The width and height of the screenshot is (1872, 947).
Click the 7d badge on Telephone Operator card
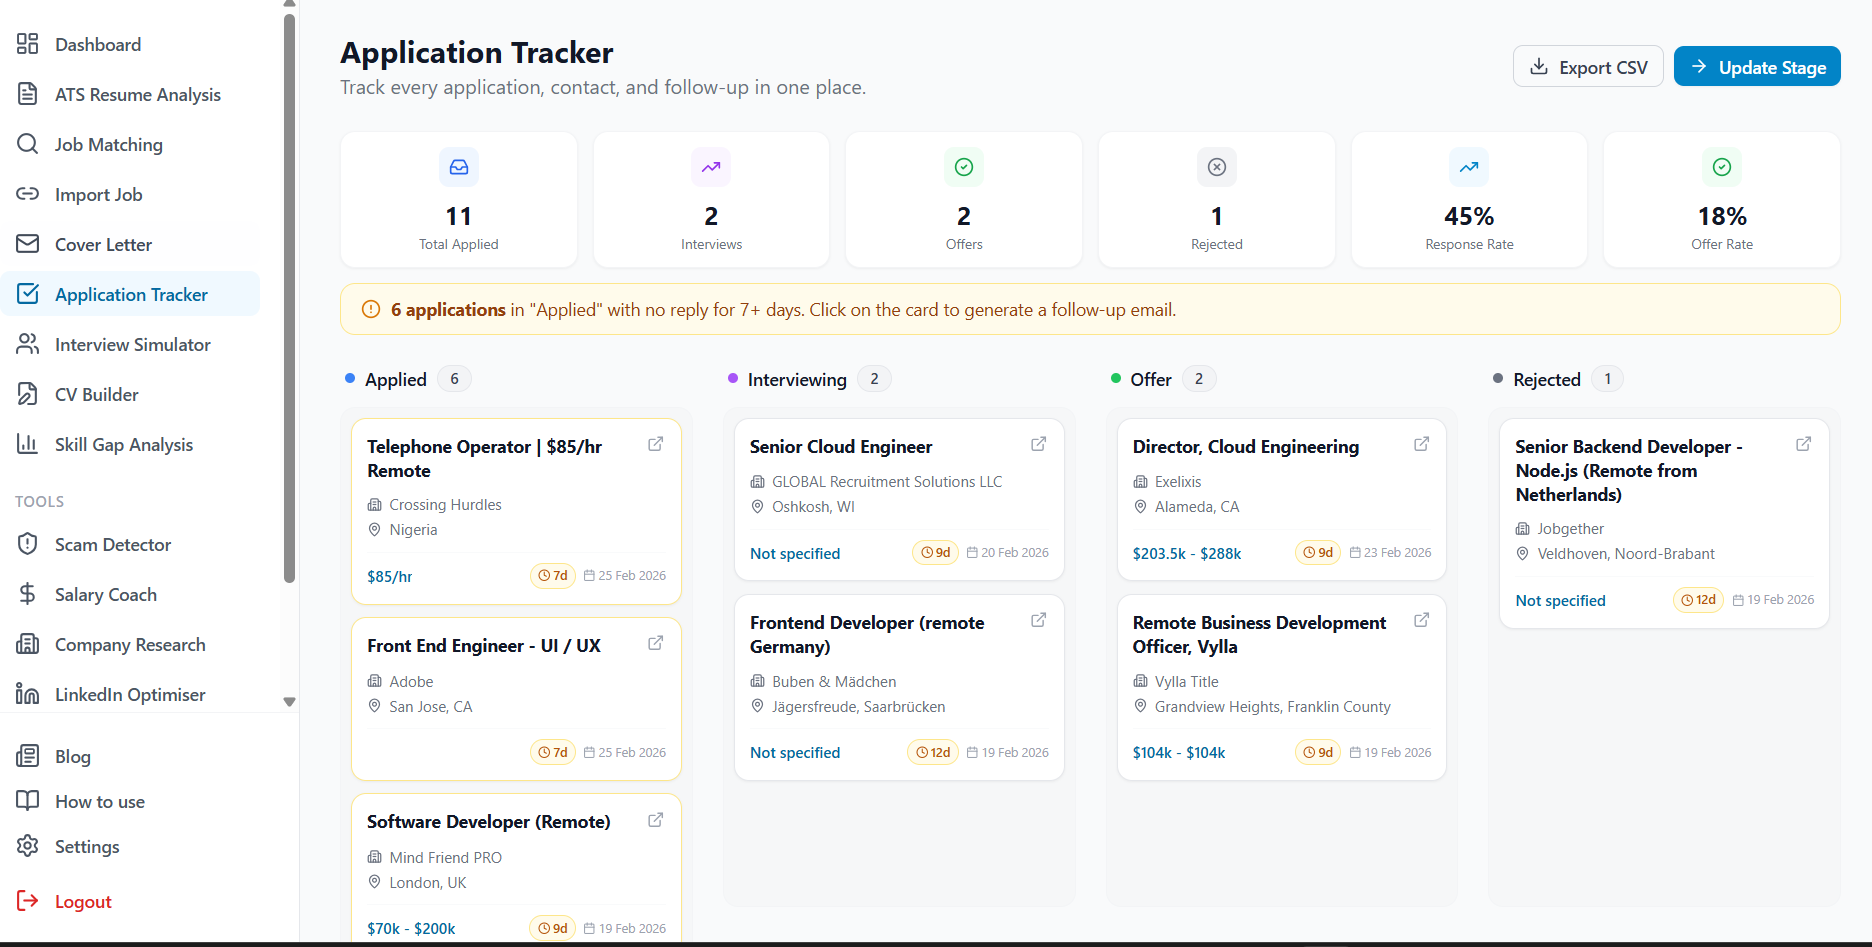[x=553, y=576]
